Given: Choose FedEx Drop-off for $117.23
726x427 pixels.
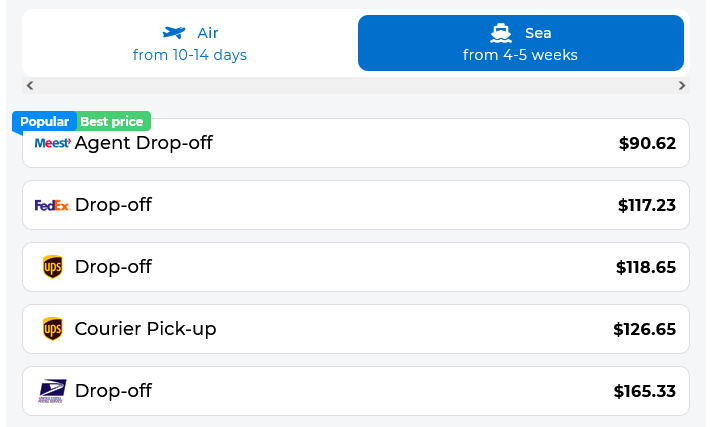Looking at the screenshot, I should click(356, 205).
